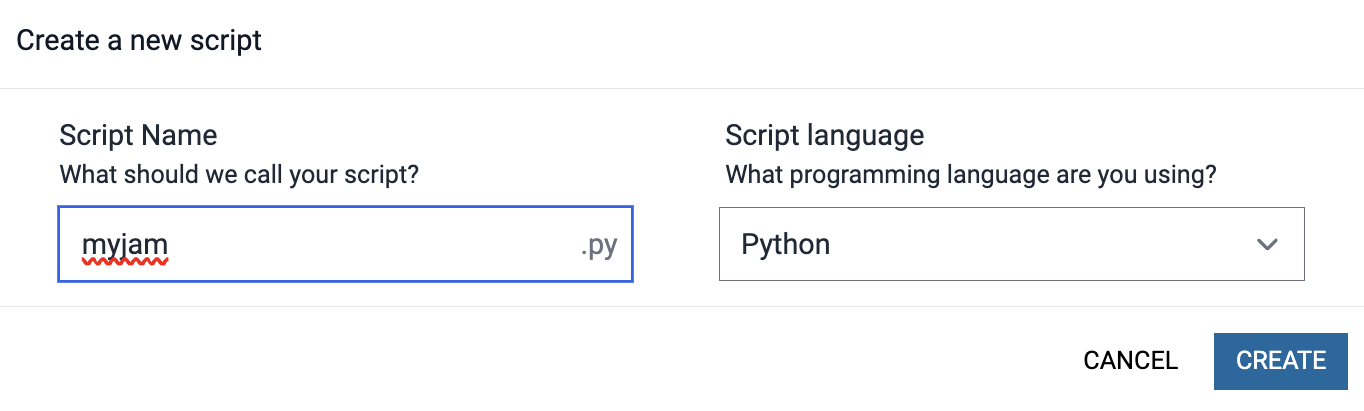Viewport: 1364px width, 411px height.
Task: Click the selected 'Python' value
Action: [x=785, y=244]
